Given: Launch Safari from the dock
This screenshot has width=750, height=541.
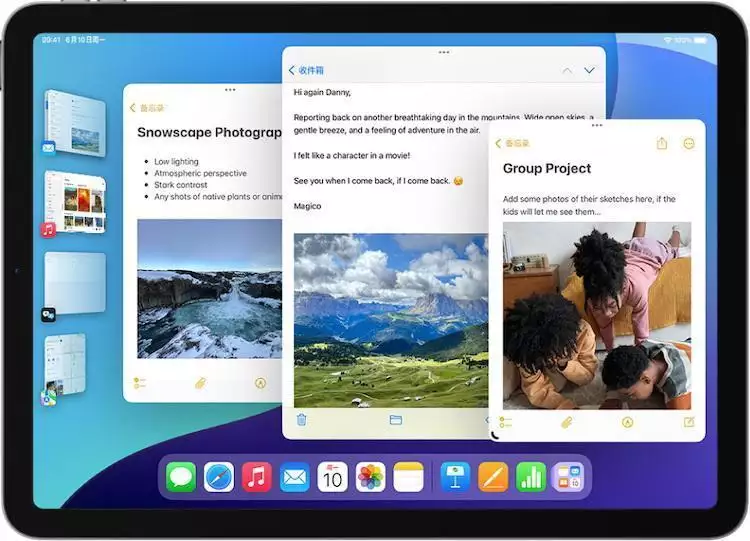Looking at the screenshot, I should (x=219, y=477).
